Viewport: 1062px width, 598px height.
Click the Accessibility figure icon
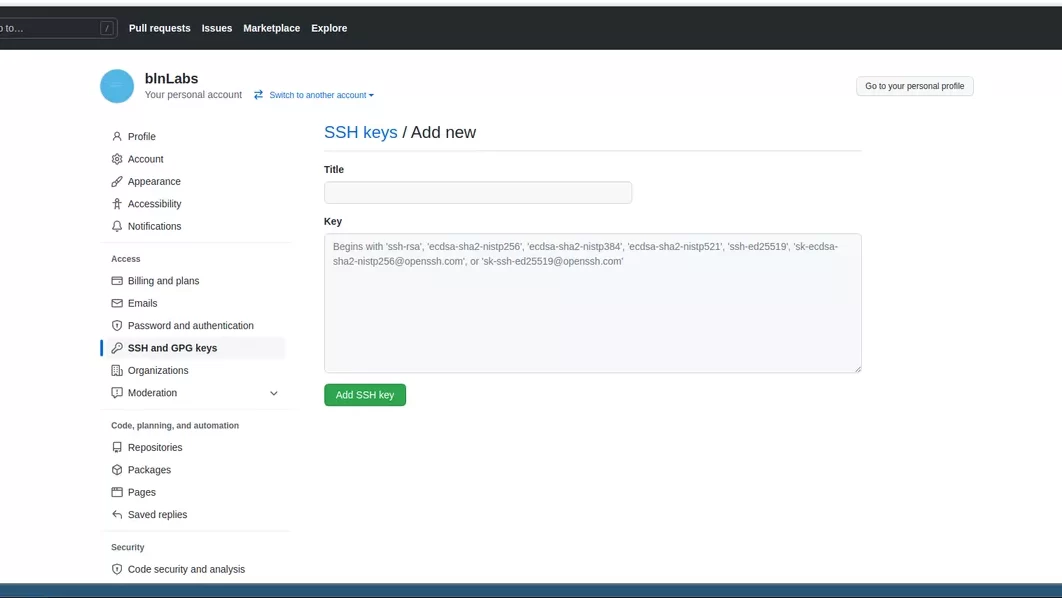tap(116, 203)
